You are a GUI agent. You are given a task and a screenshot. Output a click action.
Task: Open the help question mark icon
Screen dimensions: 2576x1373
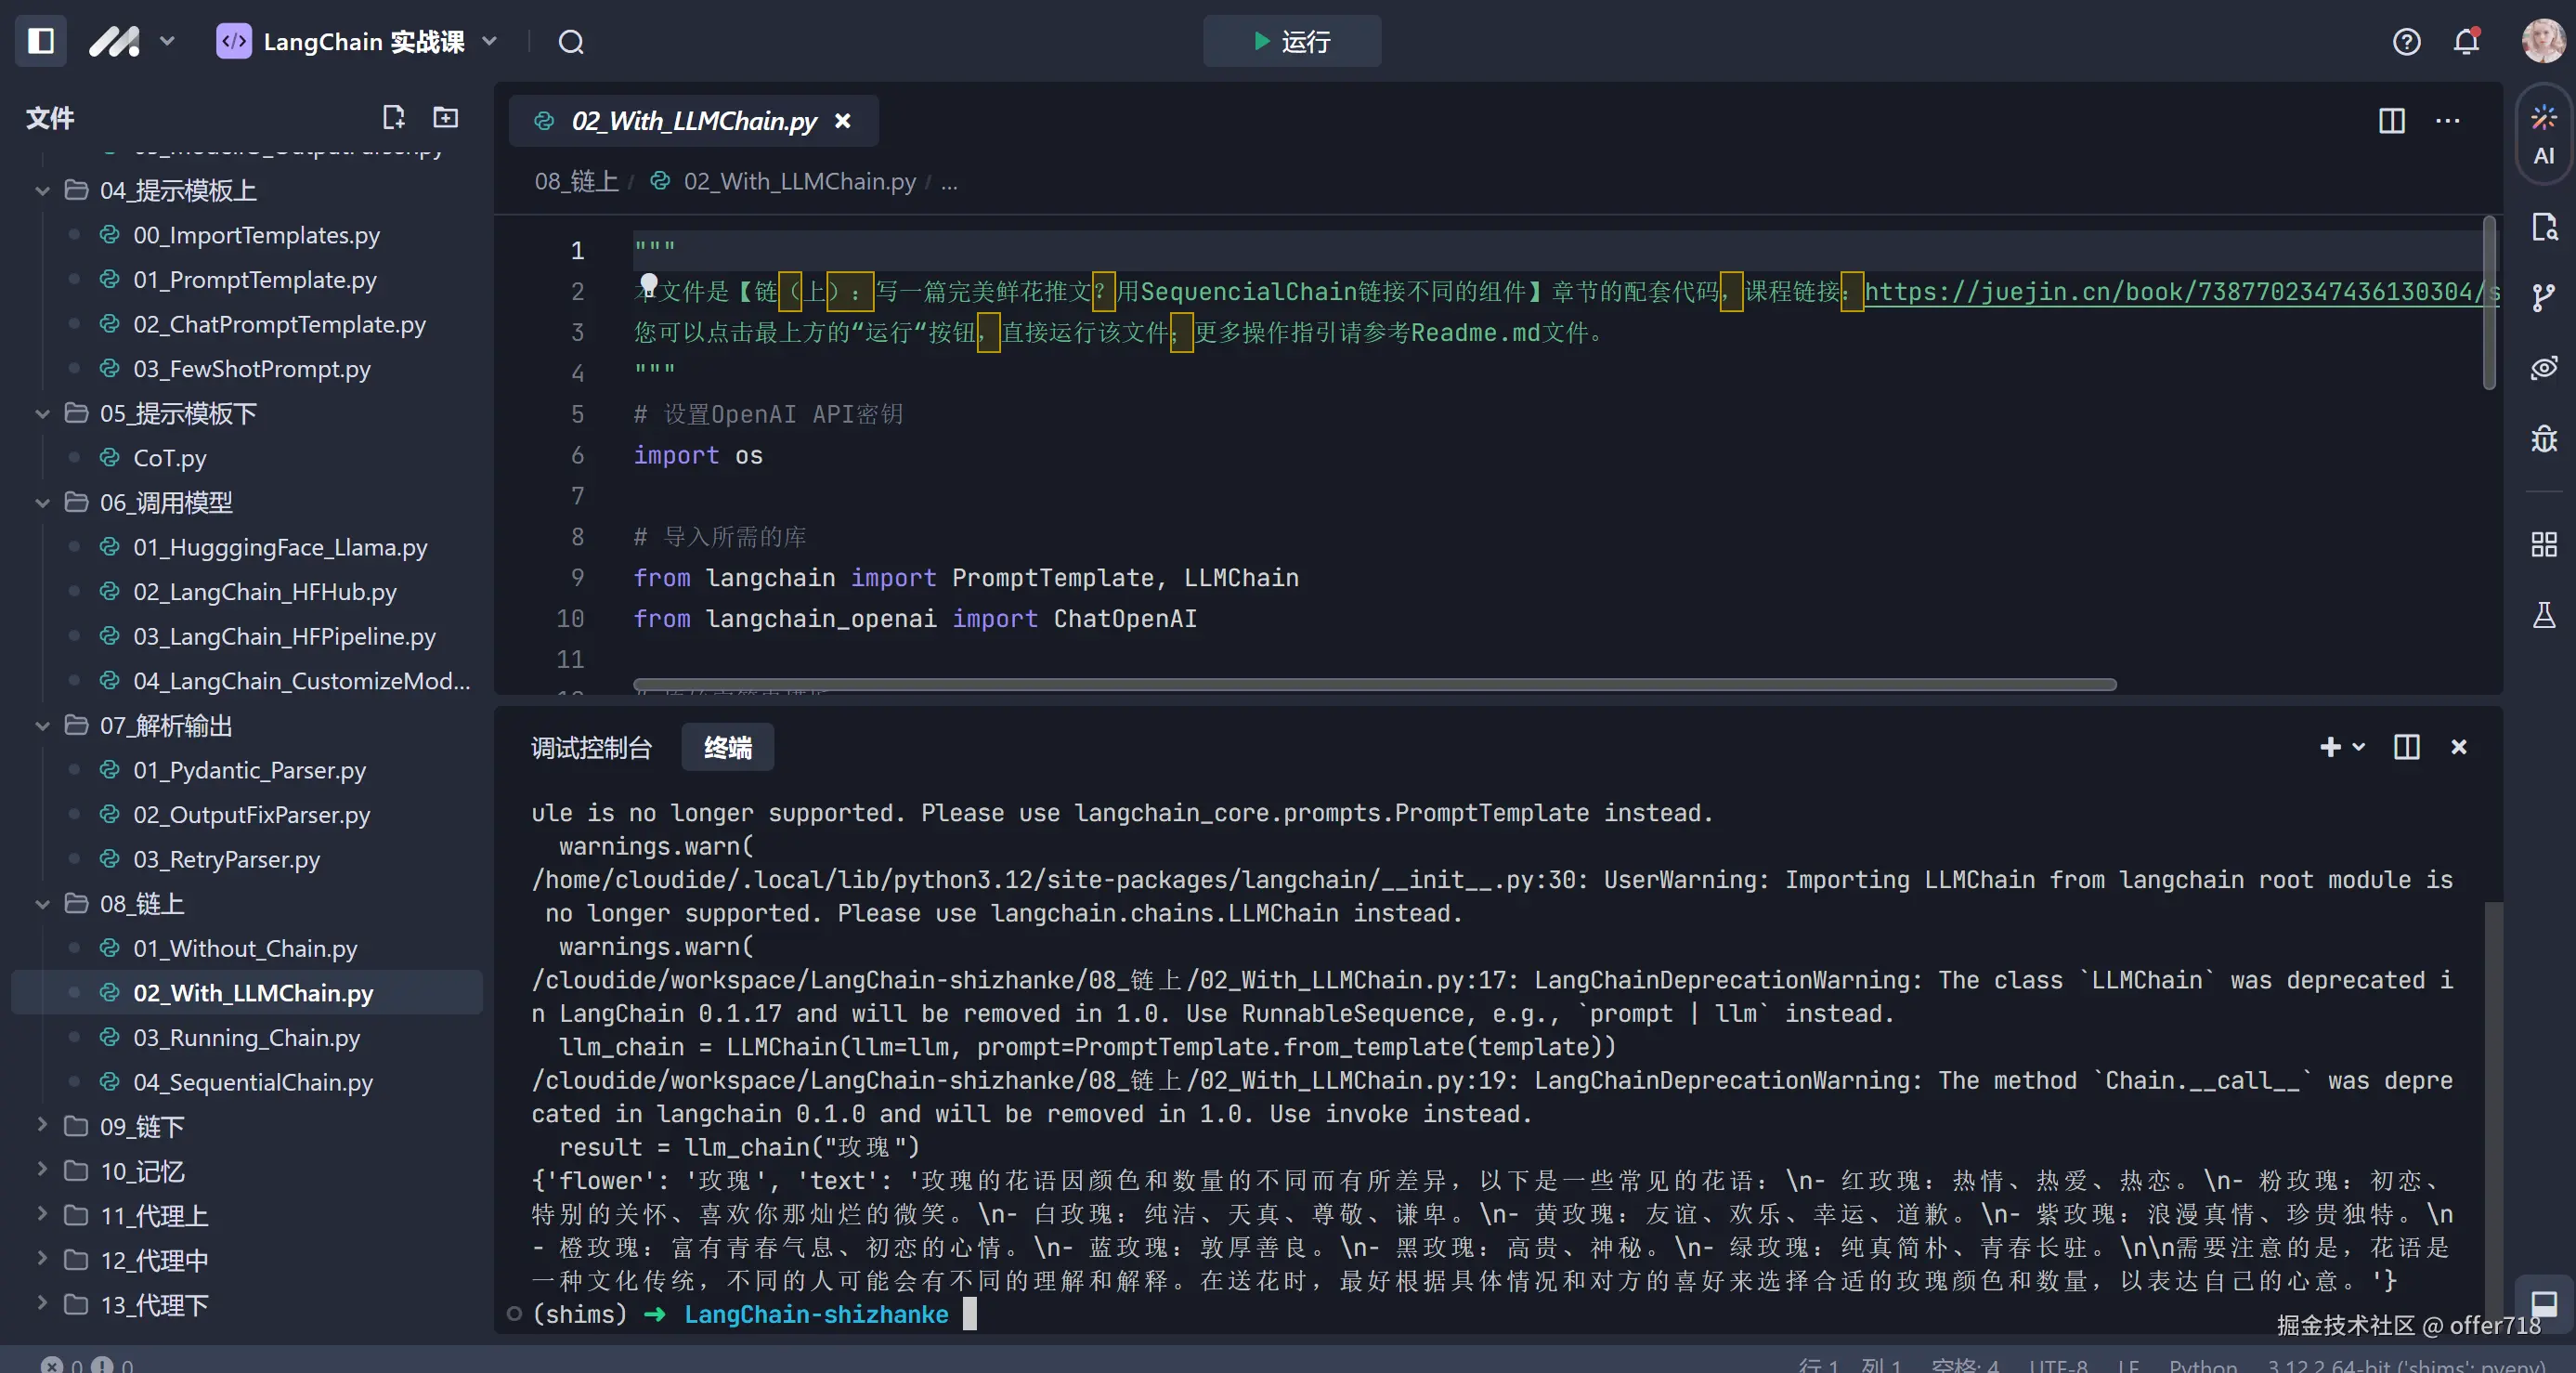point(2406,41)
